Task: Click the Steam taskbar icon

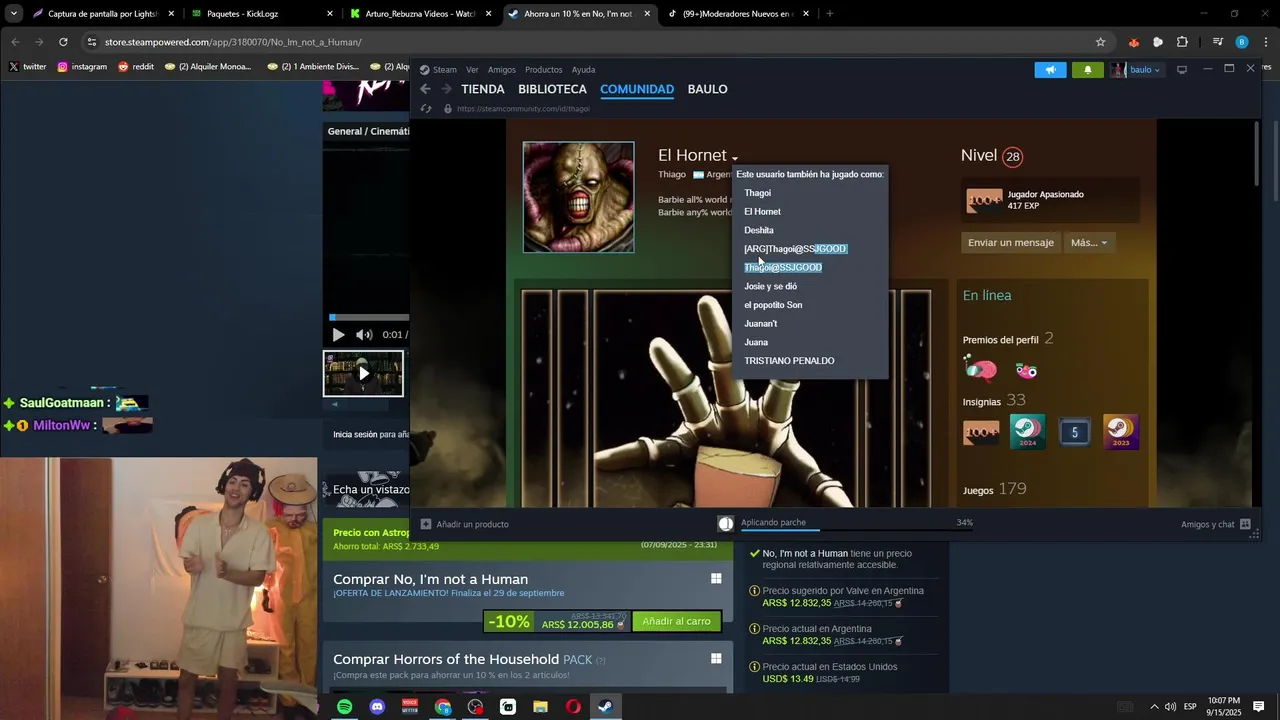Action: [606, 707]
